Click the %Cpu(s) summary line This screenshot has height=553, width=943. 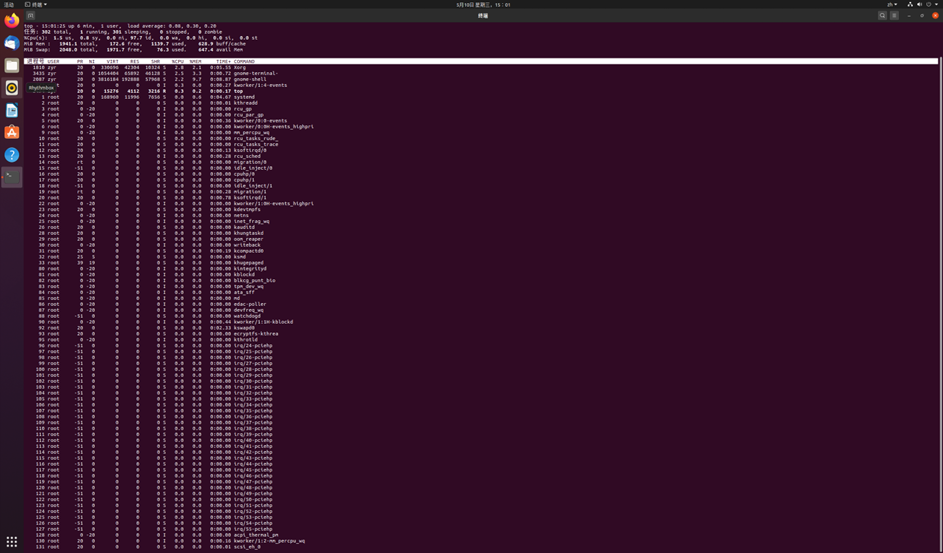(141, 38)
